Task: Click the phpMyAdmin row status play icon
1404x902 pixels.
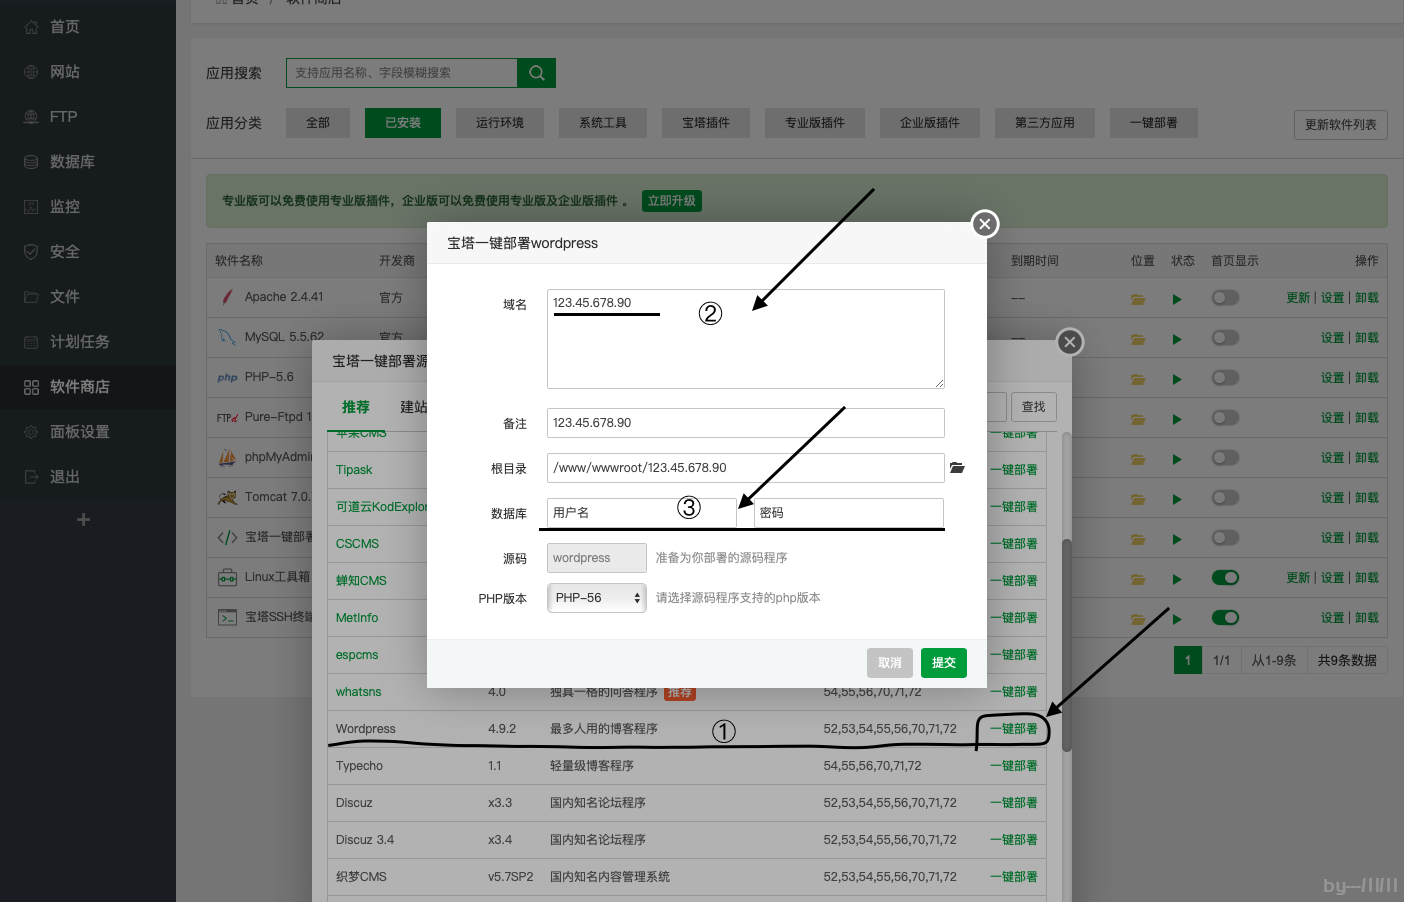Action: [1177, 459]
